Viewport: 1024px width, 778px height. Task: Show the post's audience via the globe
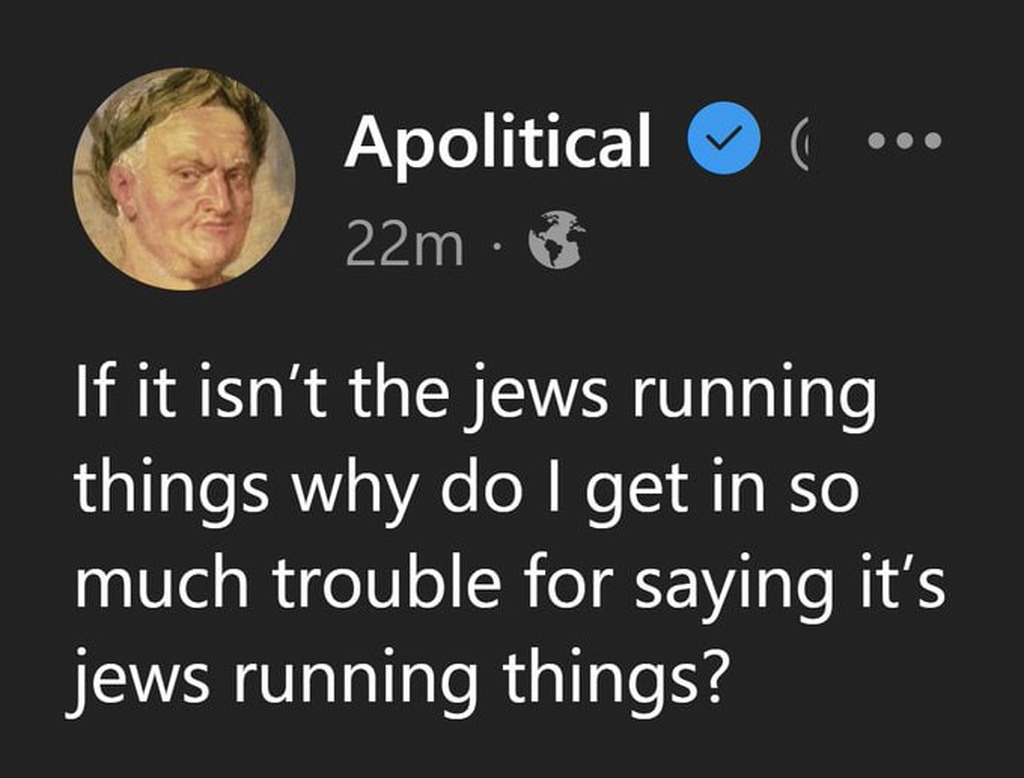tap(555, 239)
